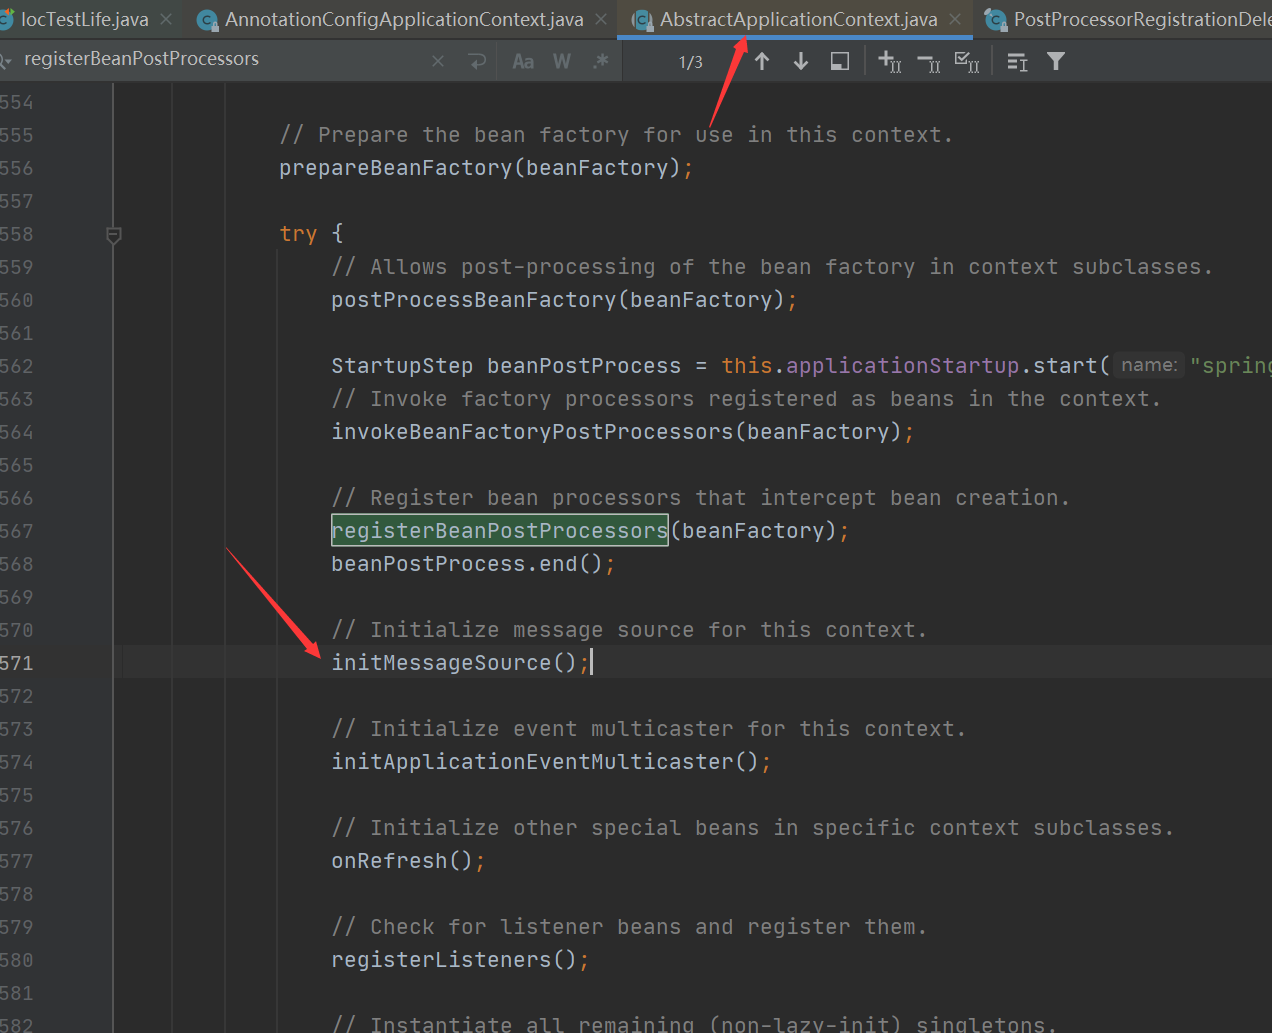Toggle Match Case (Aa) option
1272x1033 pixels.
point(523,61)
